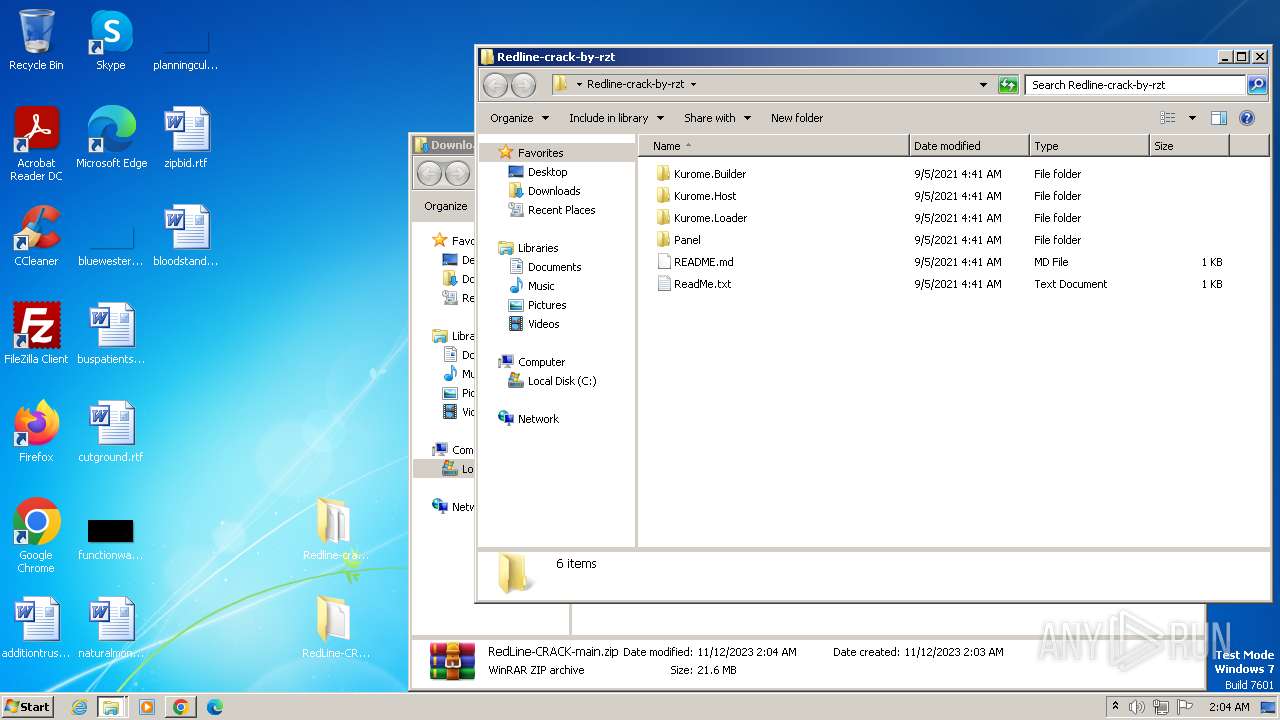Open Google Chrome desktop shortcut
The height and width of the screenshot is (720, 1280).
click(36, 536)
